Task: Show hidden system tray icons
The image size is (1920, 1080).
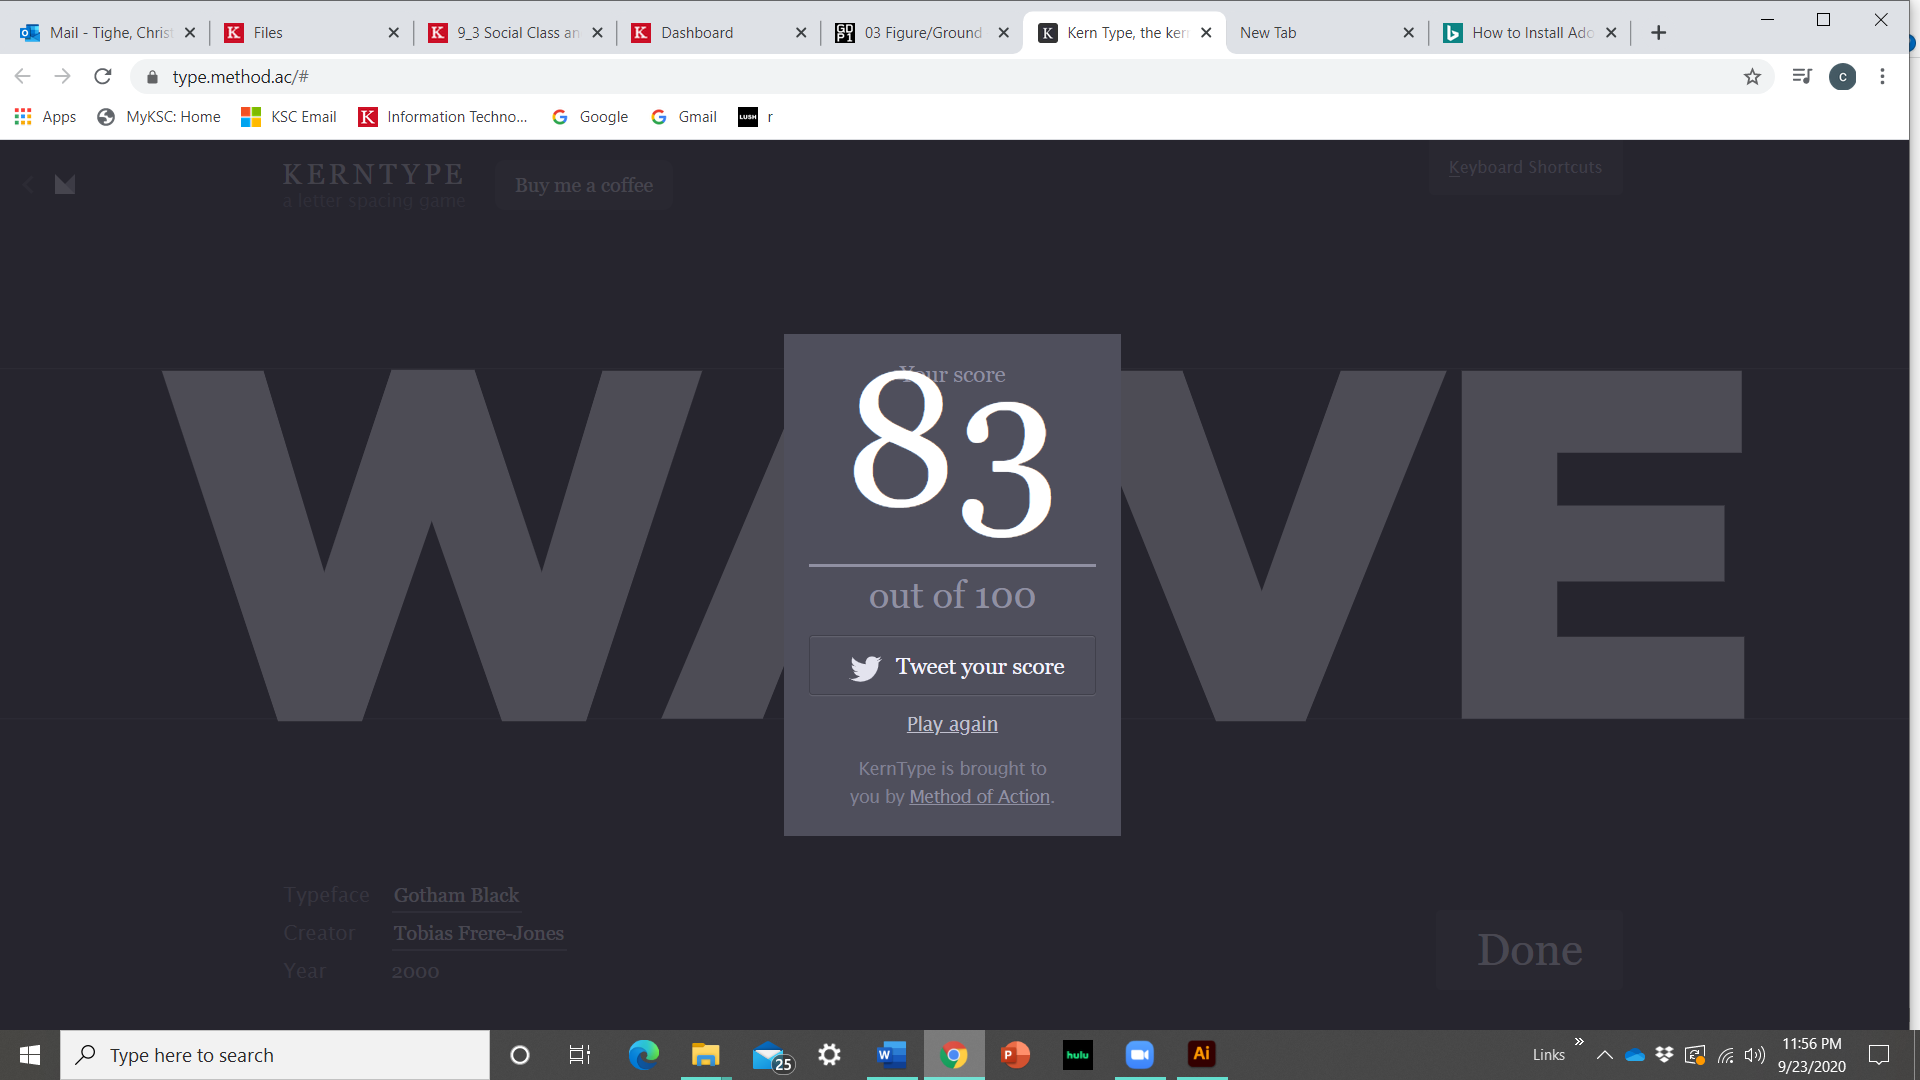Action: [1604, 1055]
